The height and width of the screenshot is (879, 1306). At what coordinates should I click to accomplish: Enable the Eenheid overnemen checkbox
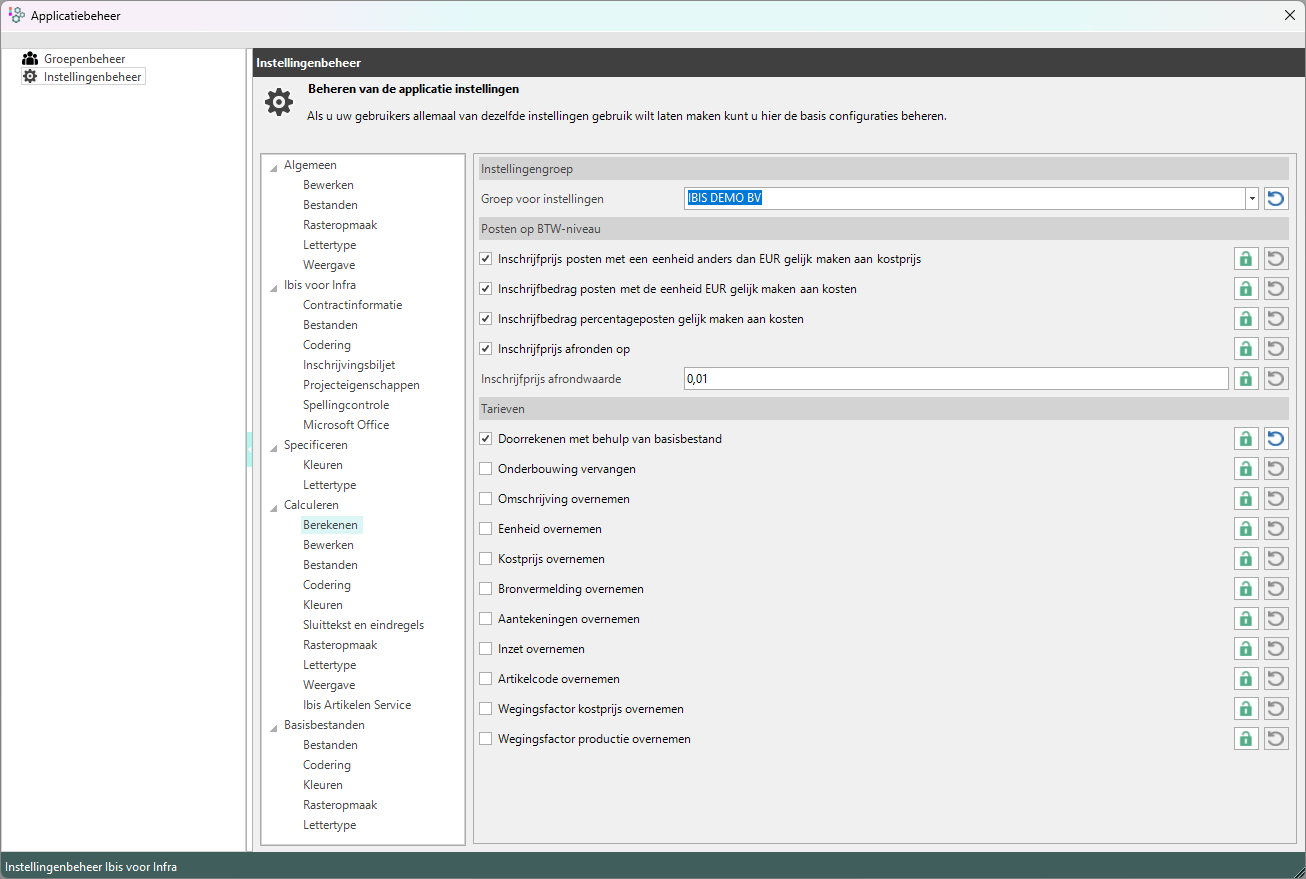pos(486,529)
